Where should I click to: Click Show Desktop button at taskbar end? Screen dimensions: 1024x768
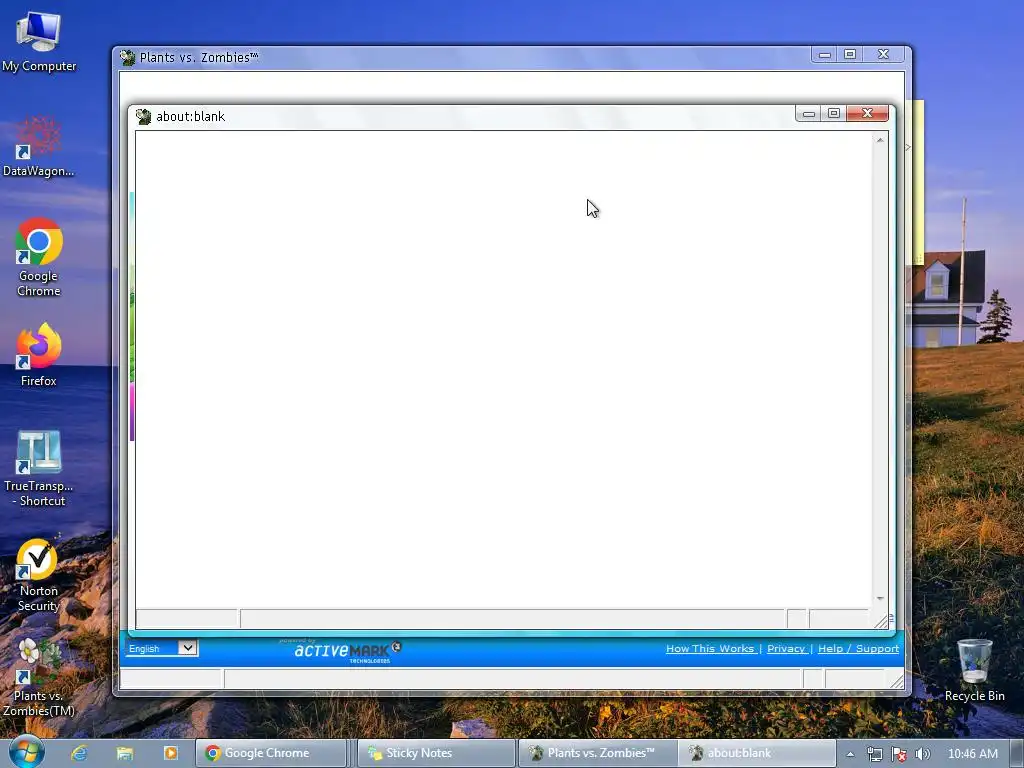click(1017, 754)
